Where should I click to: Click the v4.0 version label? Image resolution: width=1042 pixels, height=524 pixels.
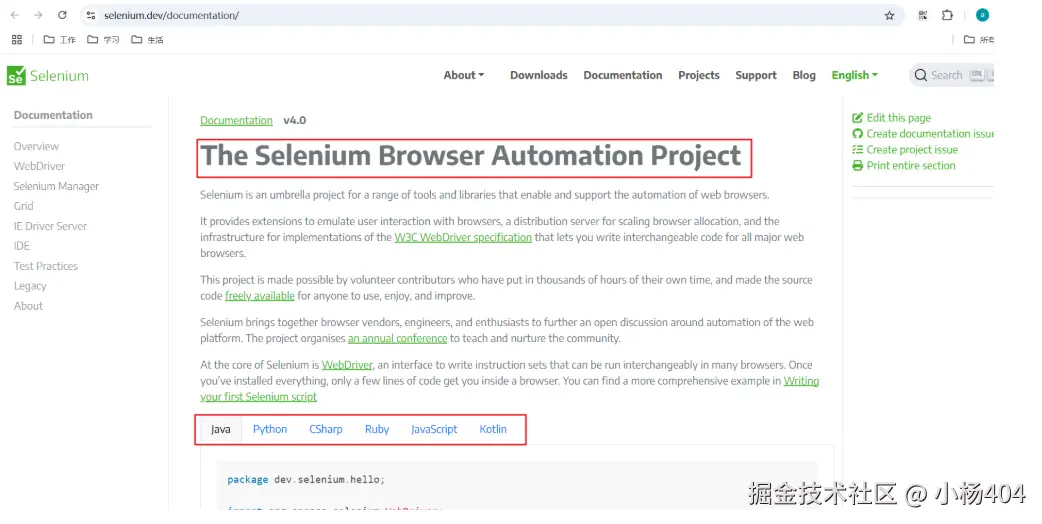pyautogui.click(x=294, y=120)
